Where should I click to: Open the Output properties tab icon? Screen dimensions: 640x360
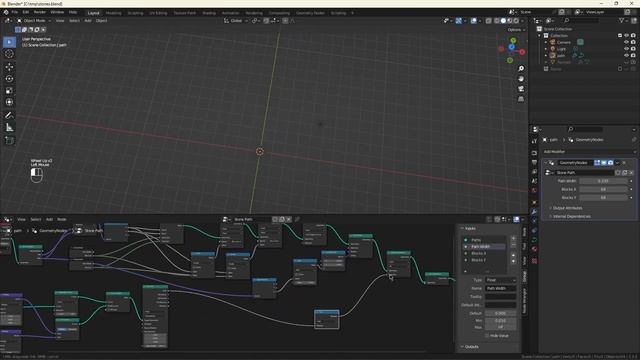(534, 162)
